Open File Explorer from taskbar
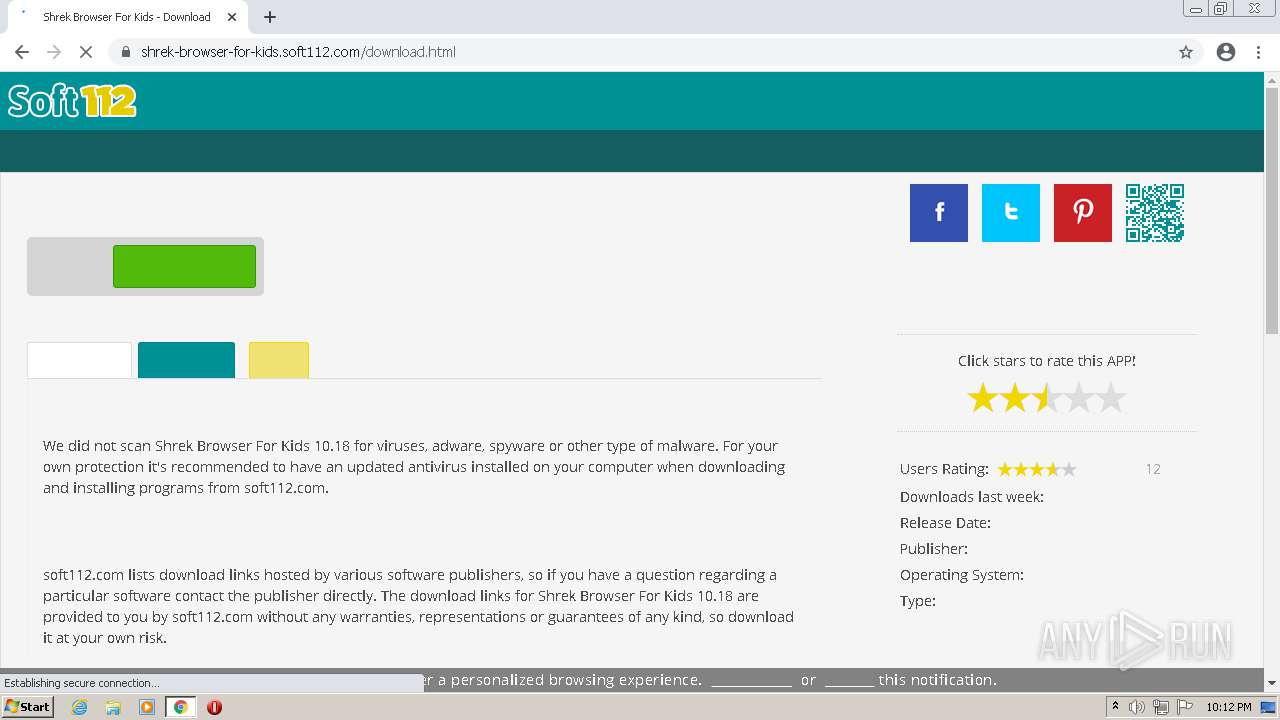Screen dimensions: 1280x720 113,707
